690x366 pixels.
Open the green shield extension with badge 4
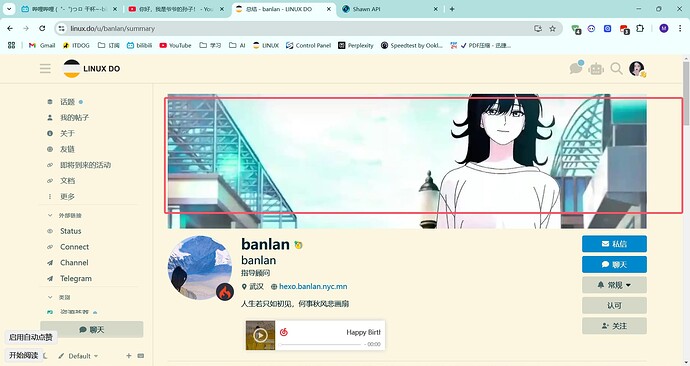coord(576,29)
